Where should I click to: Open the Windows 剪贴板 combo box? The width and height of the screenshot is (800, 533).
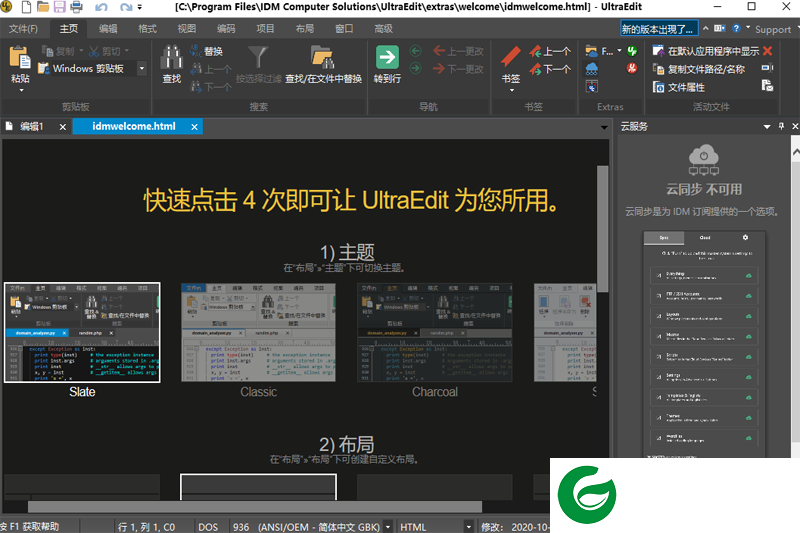tap(142, 68)
